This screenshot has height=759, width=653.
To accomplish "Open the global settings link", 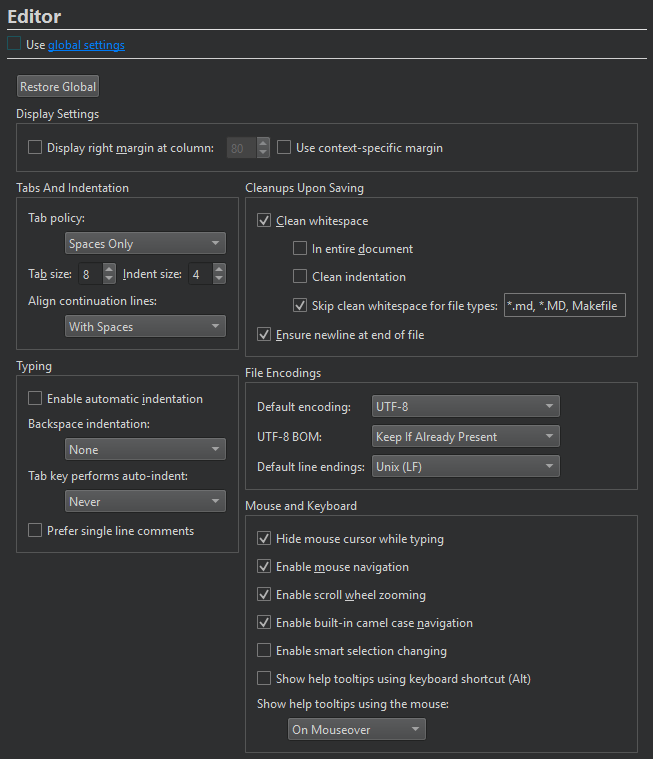I will tap(86, 45).
